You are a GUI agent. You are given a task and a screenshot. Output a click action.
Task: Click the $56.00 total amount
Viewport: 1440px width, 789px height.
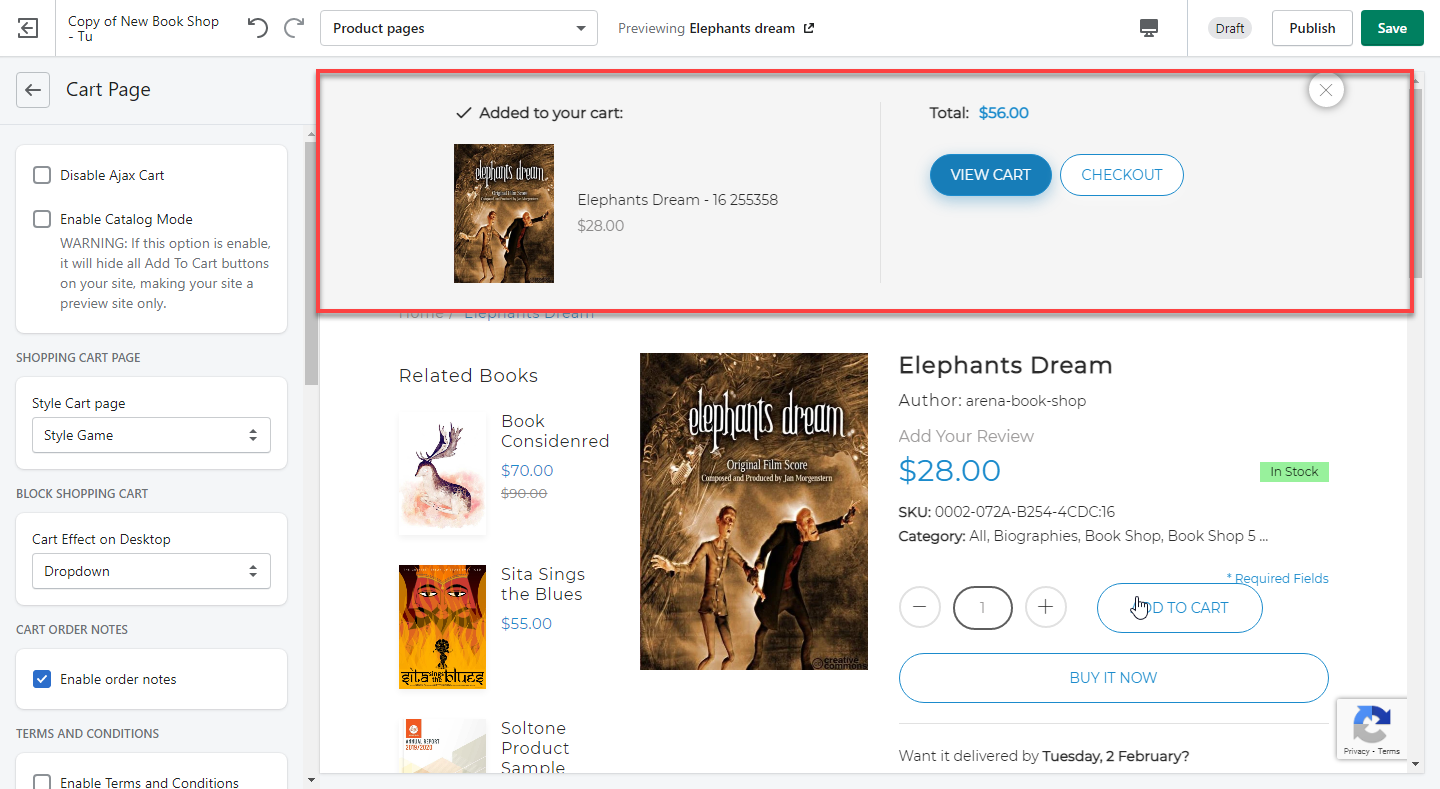click(1003, 113)
